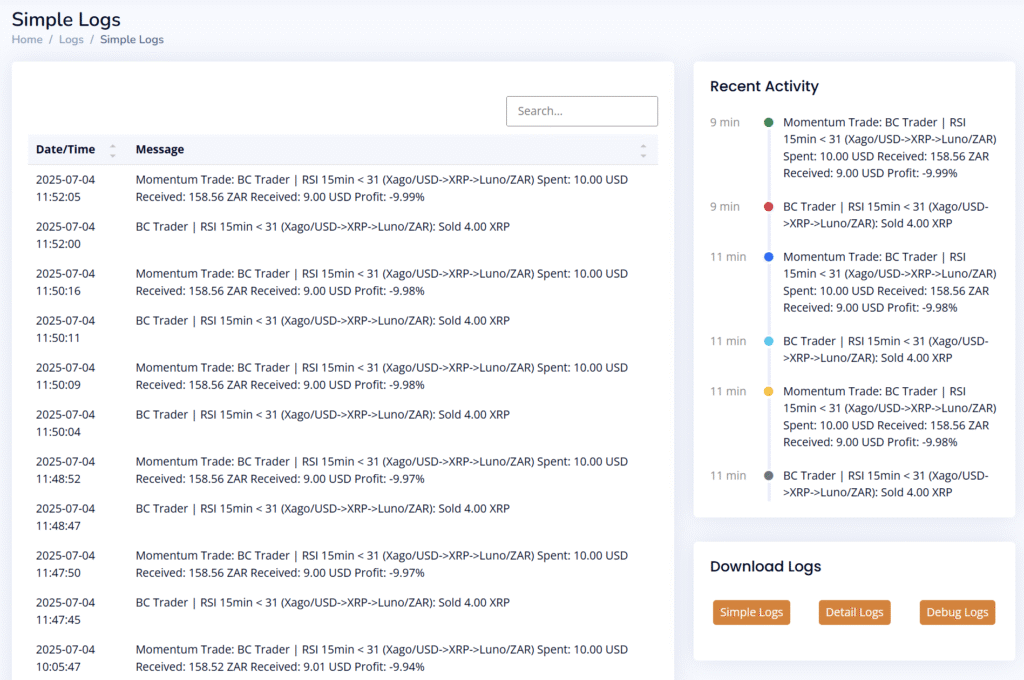Click the gray dot in activity timeline
This screenshot has height=680, width=1024.
click(768, 476)
